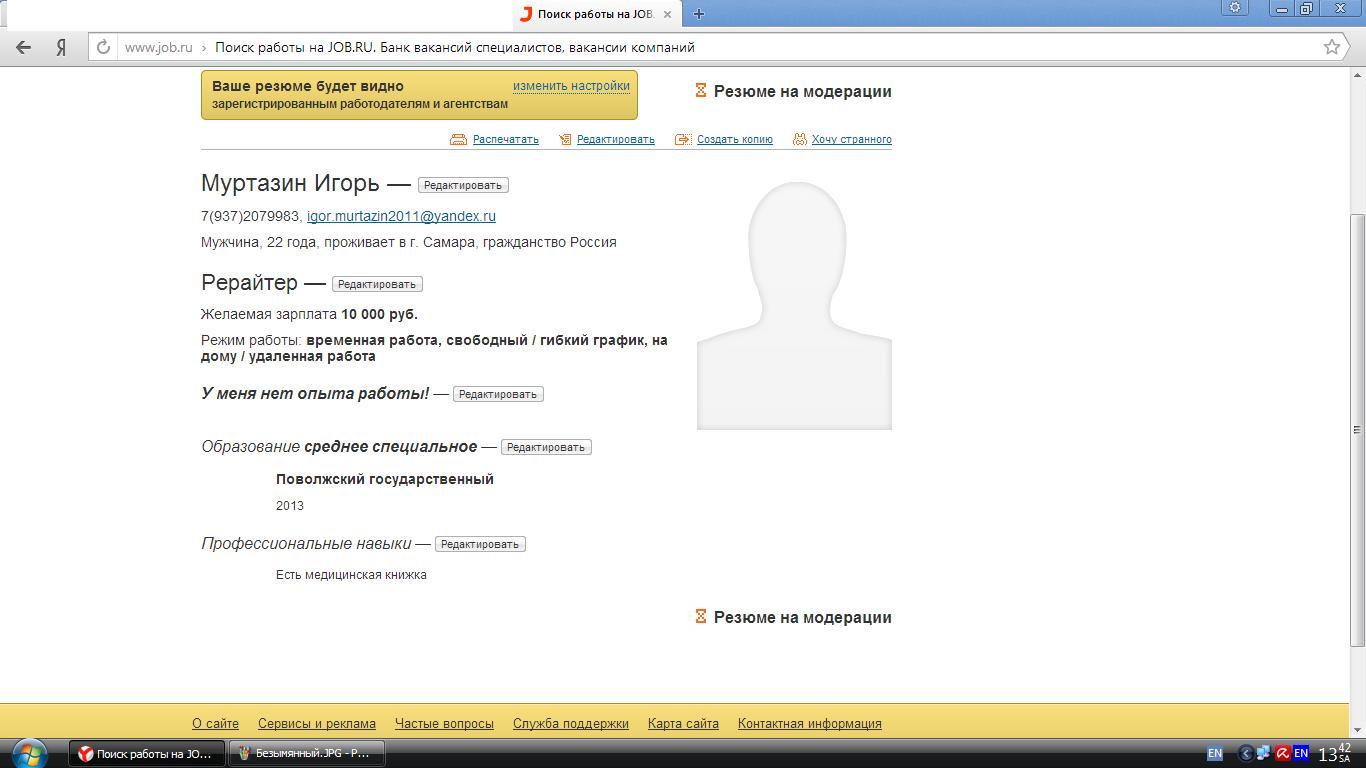
Task: Click the '10 000 руб.' salary value
Action: (379, 314)
